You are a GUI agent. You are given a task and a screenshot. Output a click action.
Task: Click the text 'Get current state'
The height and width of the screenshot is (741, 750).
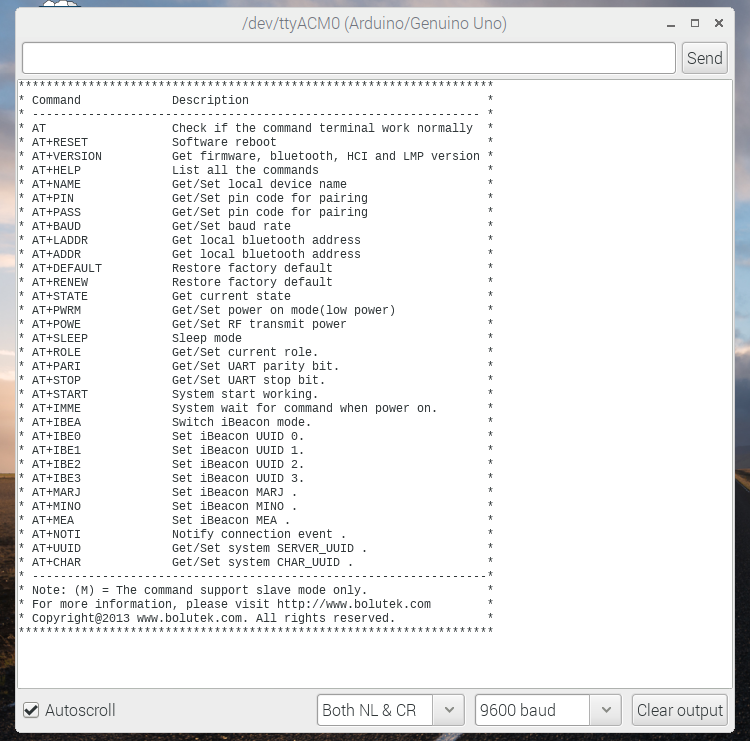click(232, 297)
